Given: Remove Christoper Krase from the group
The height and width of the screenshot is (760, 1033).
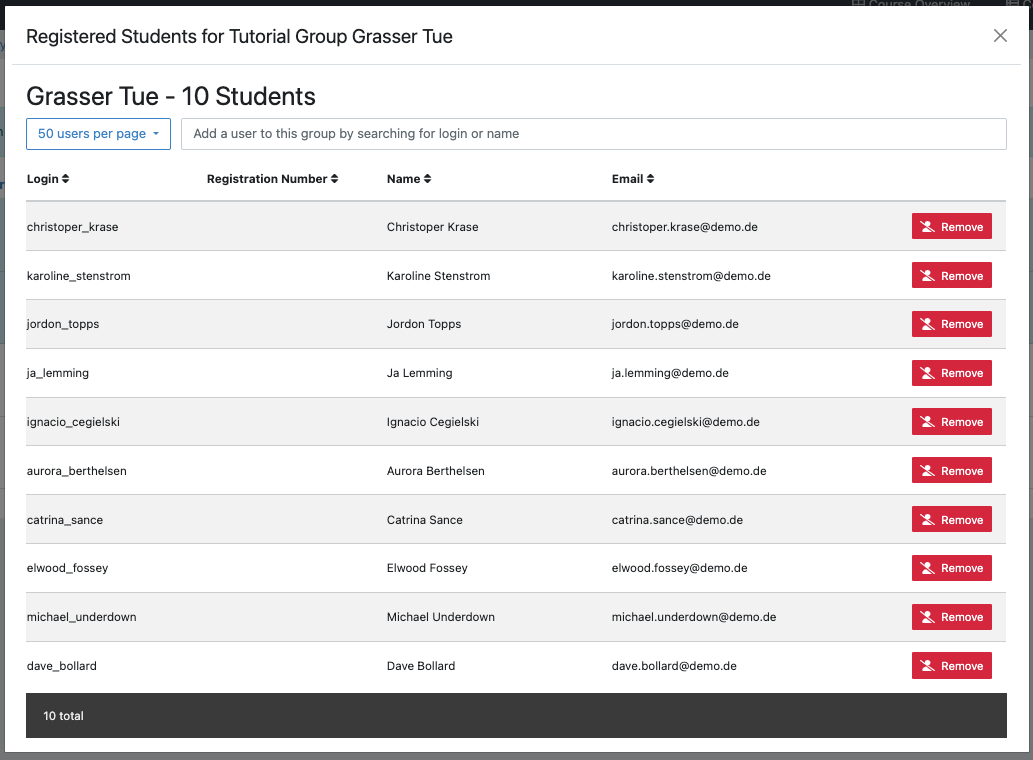Looking at the screenshot, I should click(x=951, y=227).
